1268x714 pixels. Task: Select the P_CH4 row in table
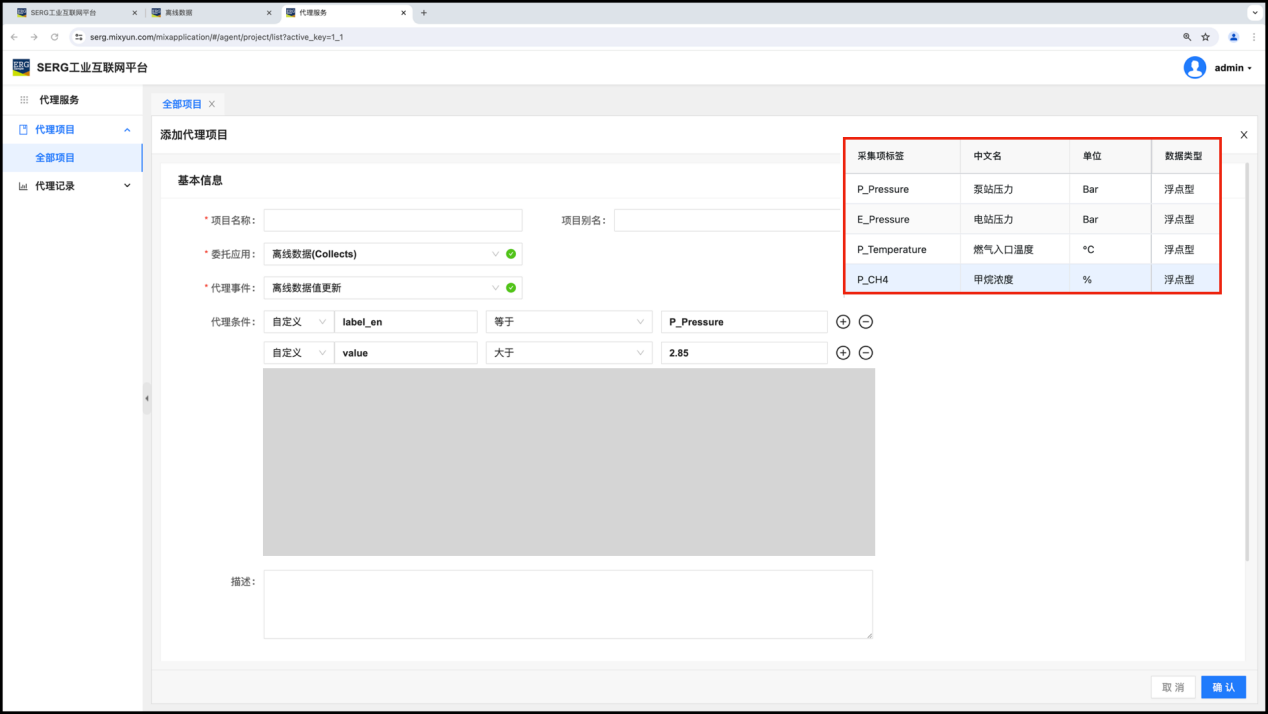1032,280
